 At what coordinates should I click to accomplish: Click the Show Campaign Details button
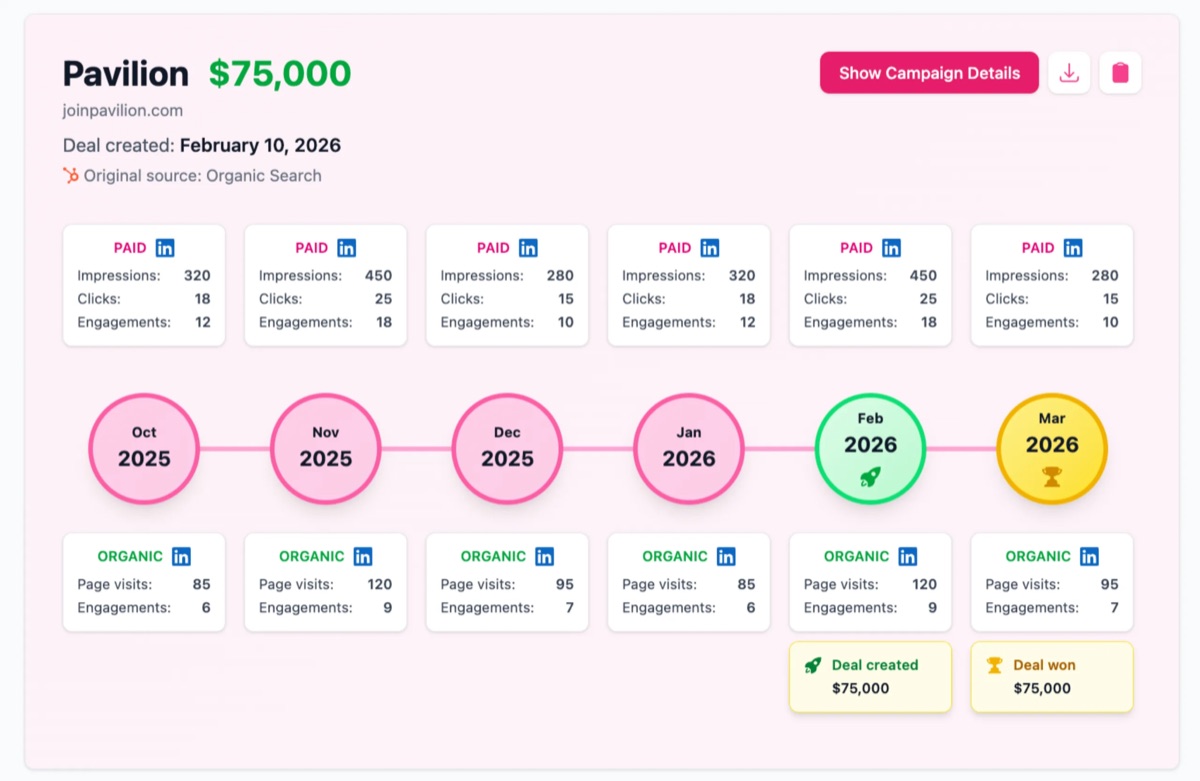929,73
